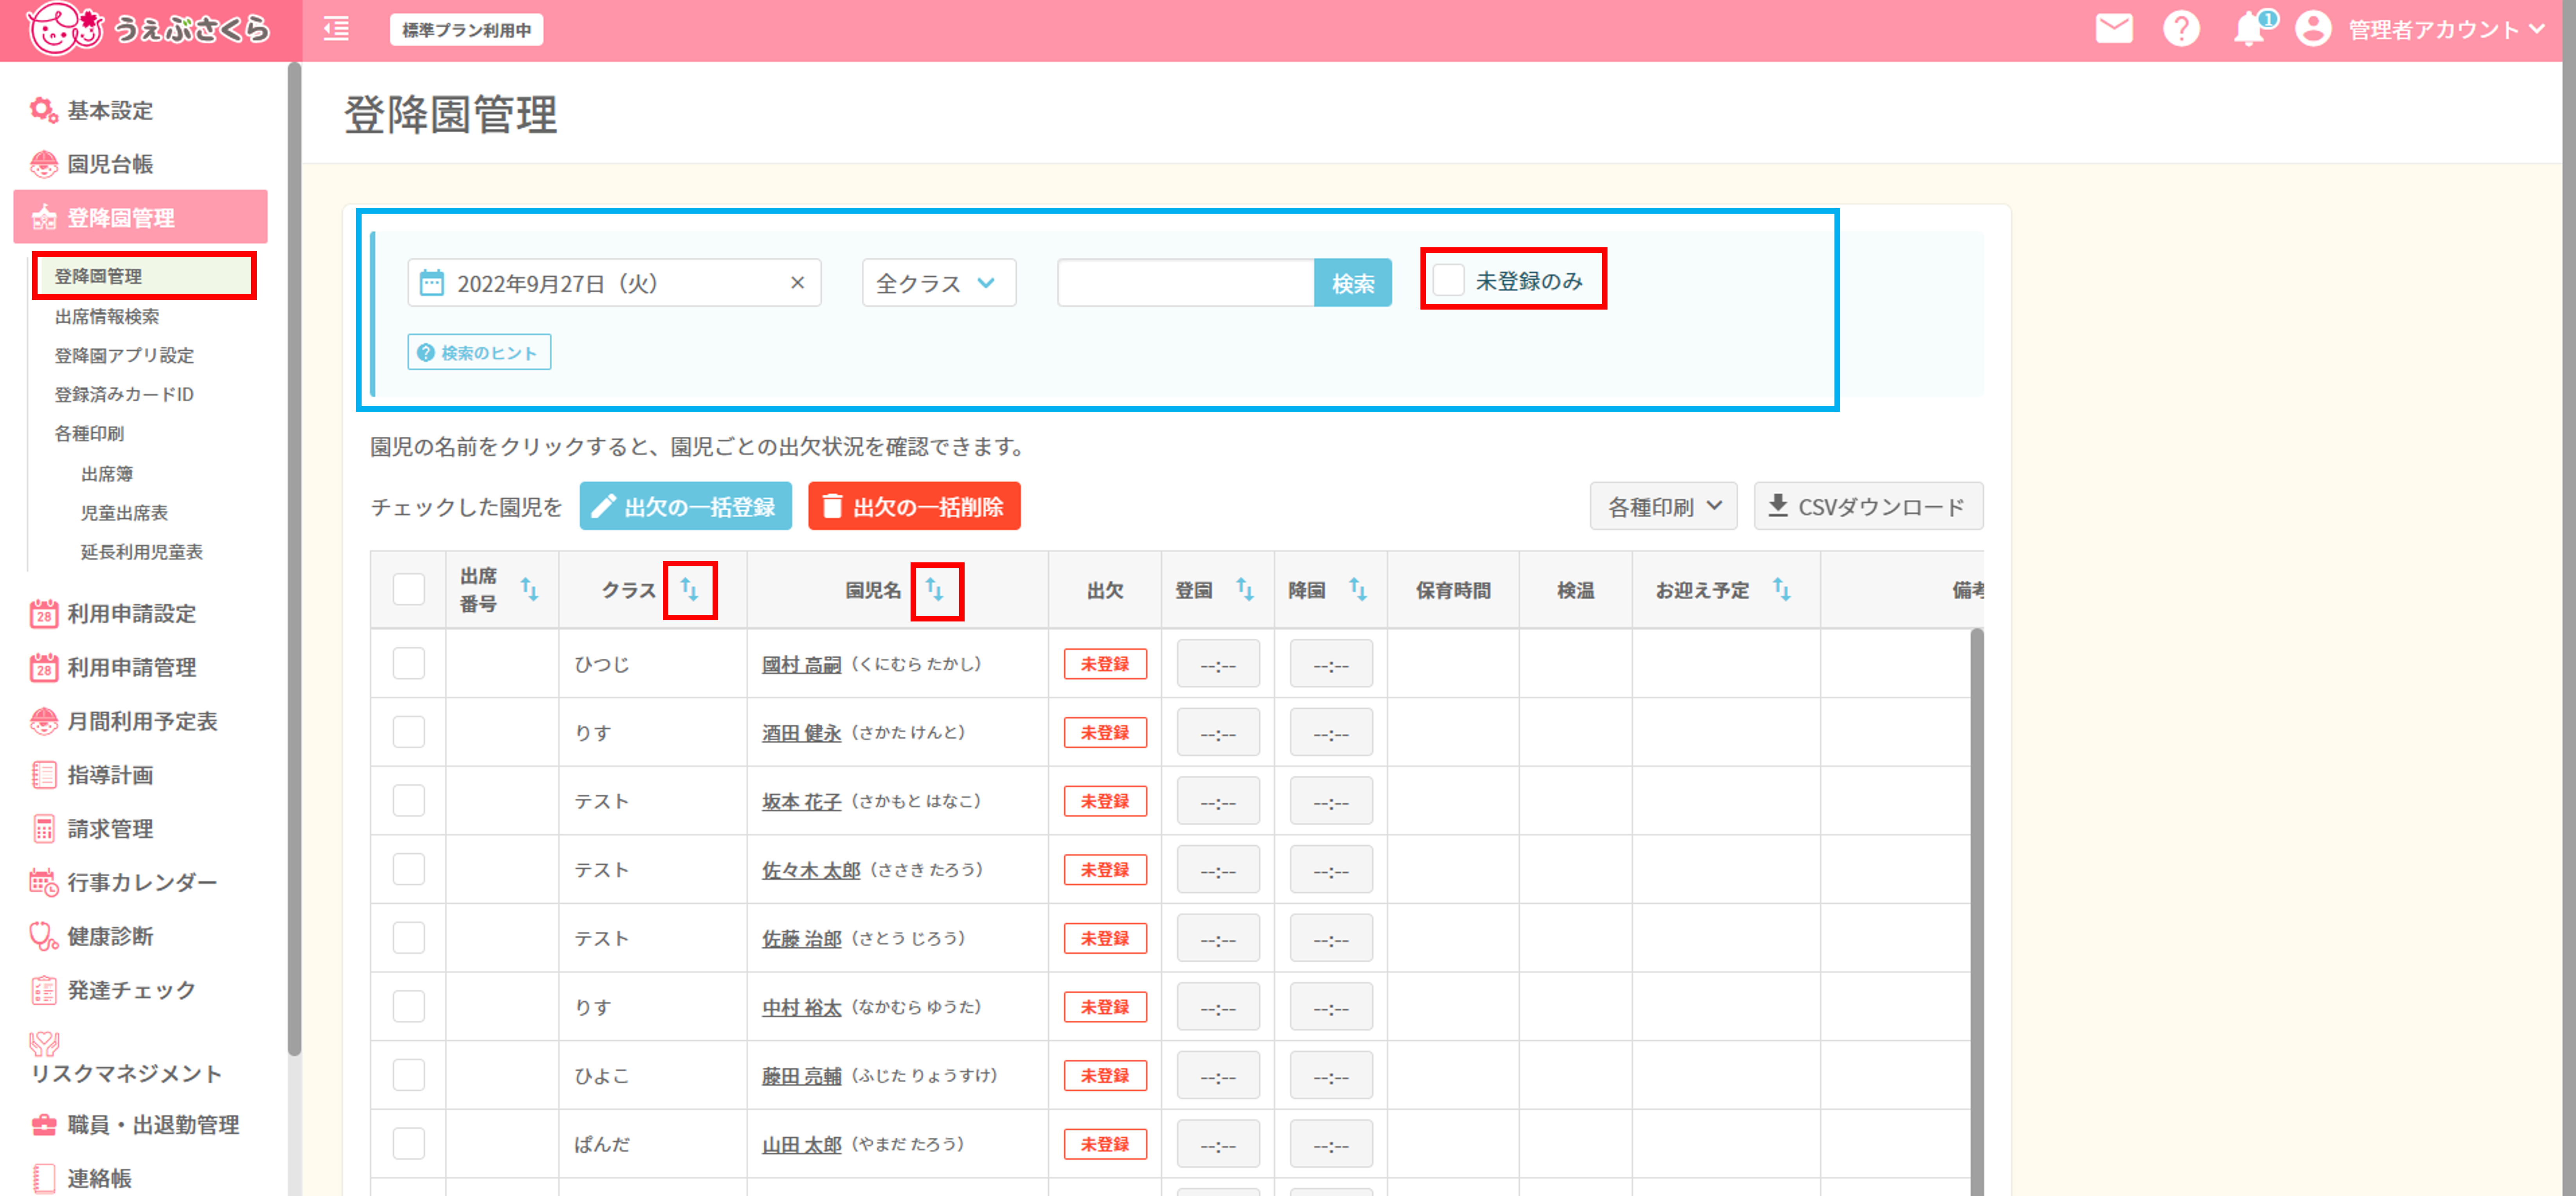The height and width of the screenshot is (1196, 2576).
Task: Click the search keyword input field
Action: coord(1186,283)
